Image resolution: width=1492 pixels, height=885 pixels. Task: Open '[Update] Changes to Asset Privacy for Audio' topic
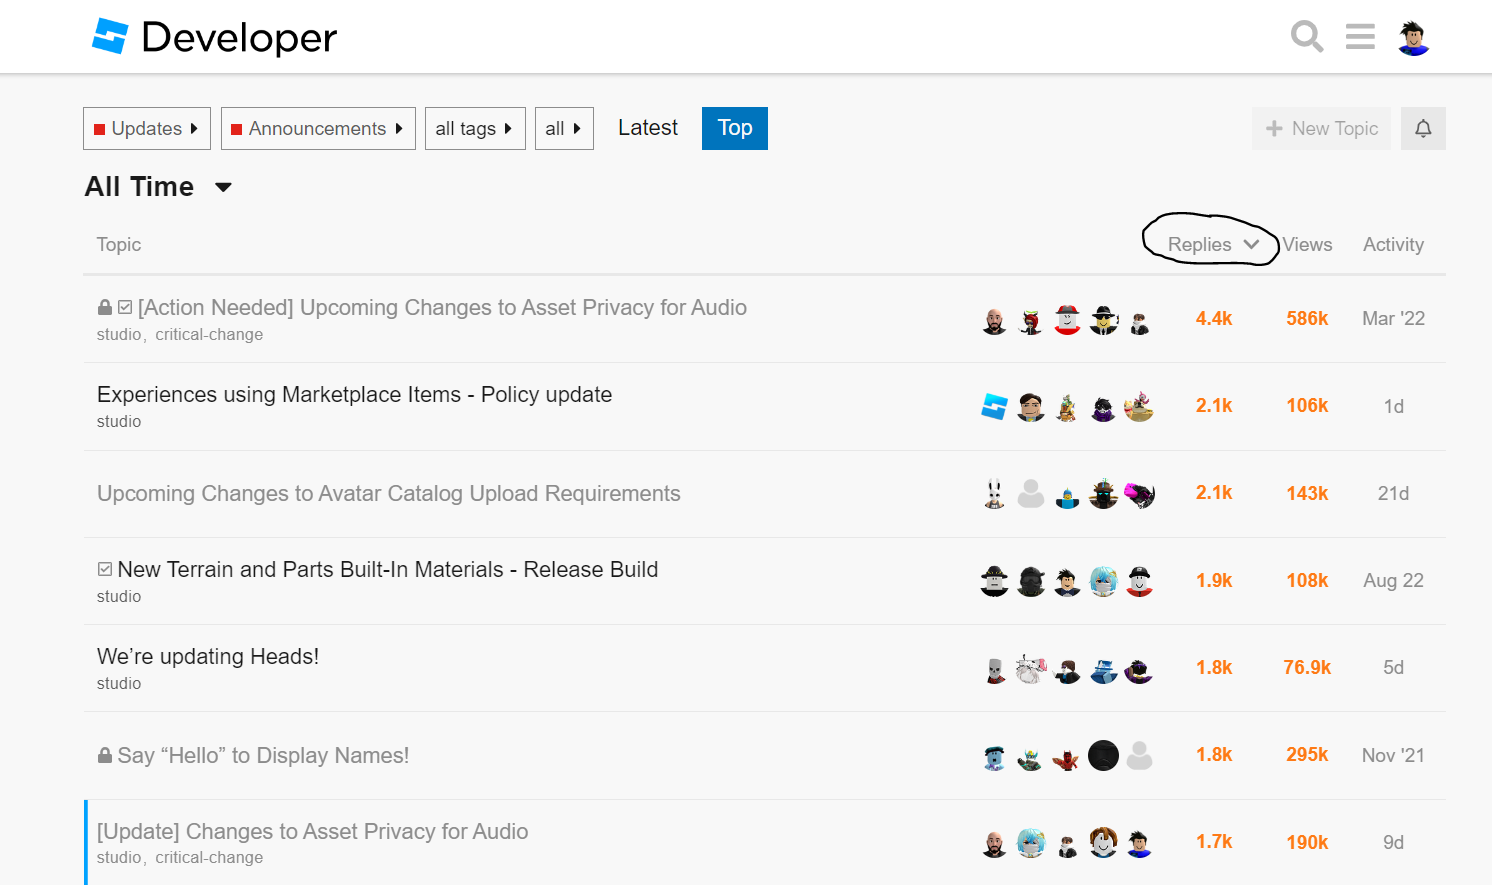coord(312,831)
